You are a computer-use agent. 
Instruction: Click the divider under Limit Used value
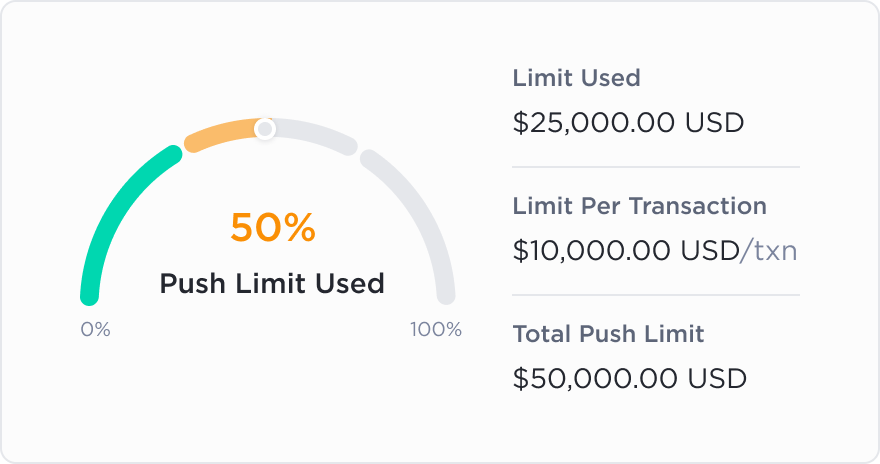coord(656,167)
